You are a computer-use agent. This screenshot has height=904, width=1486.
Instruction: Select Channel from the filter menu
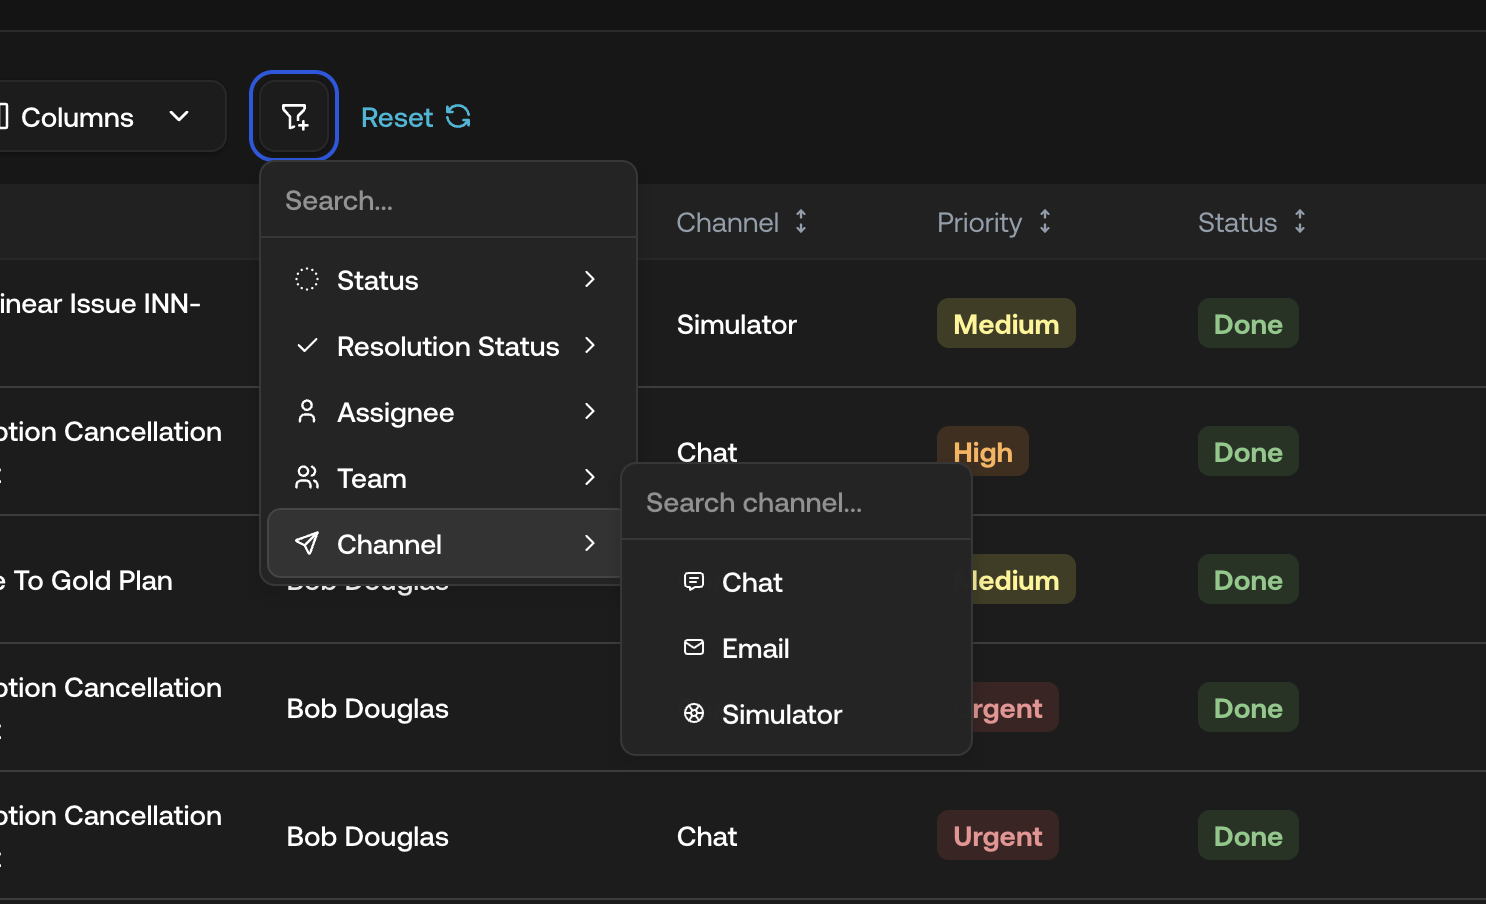pos(390,544)
